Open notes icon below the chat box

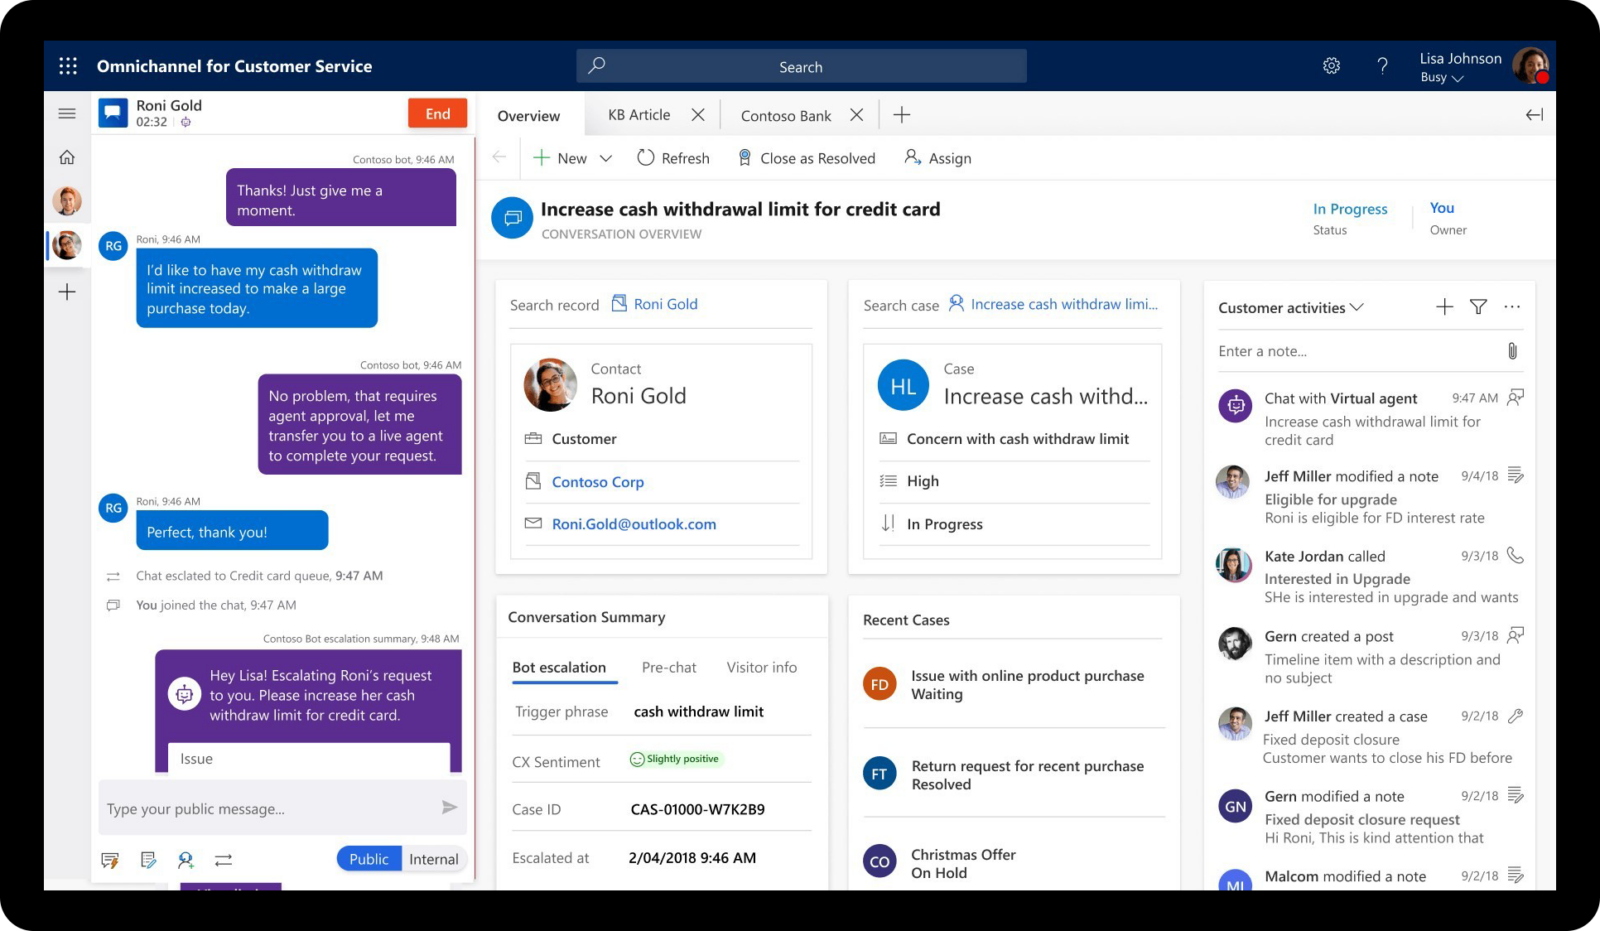point(148,860)
